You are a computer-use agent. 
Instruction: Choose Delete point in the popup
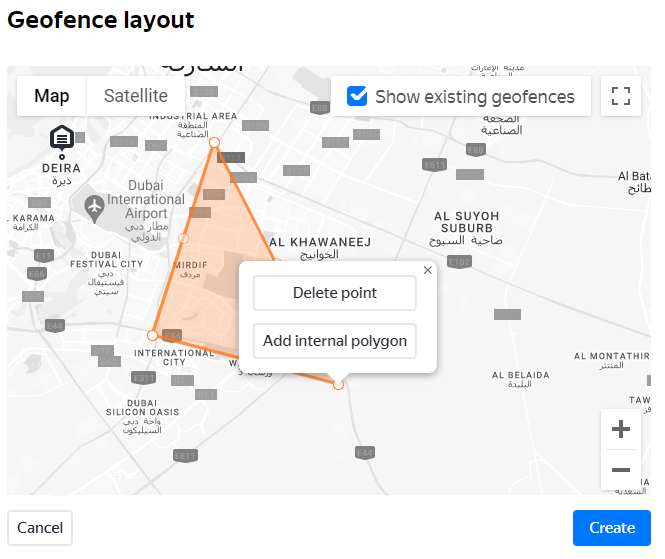334,293
